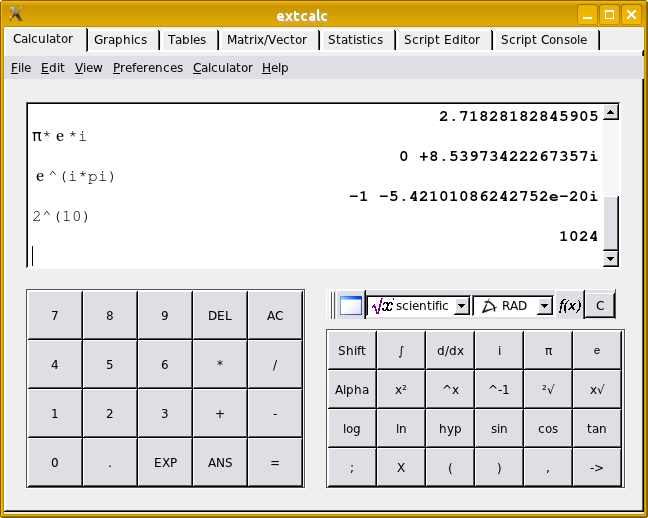The image size is (648, 518).
Task: Open the Preferences menu
Action: (x=148, y=67)
